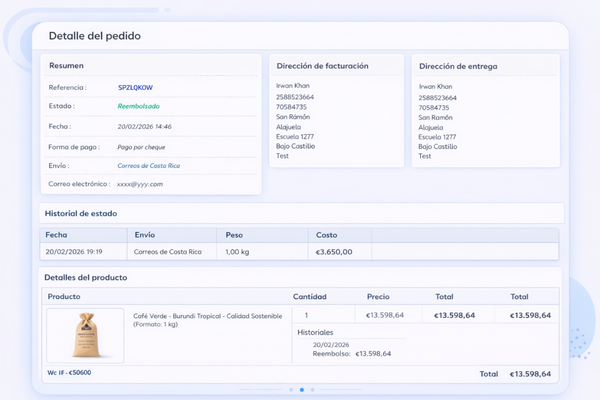Screen dimensions: 600x400
Task: Click the Referencia field label
Action: pos(67,88)
